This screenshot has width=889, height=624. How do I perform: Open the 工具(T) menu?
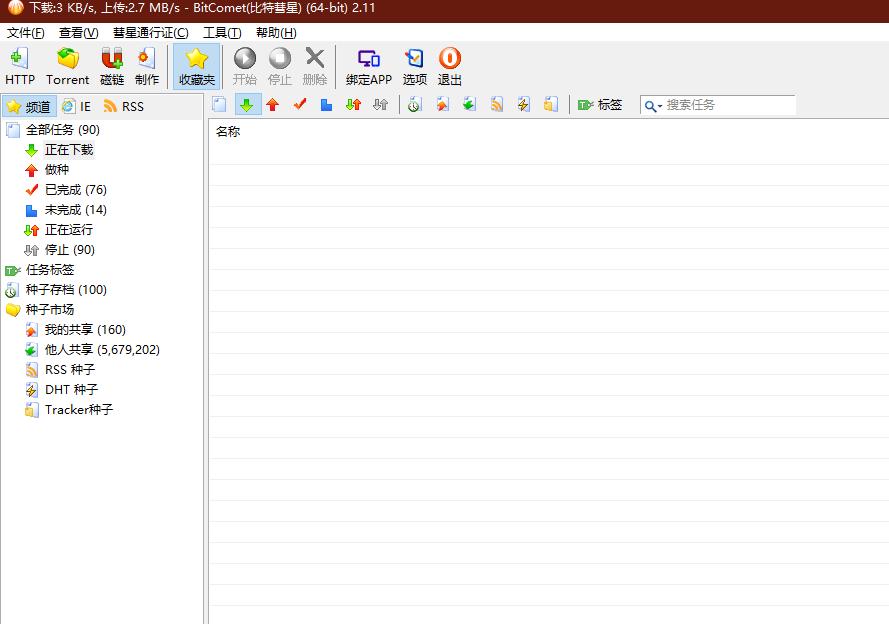click(x=222, y=33)
